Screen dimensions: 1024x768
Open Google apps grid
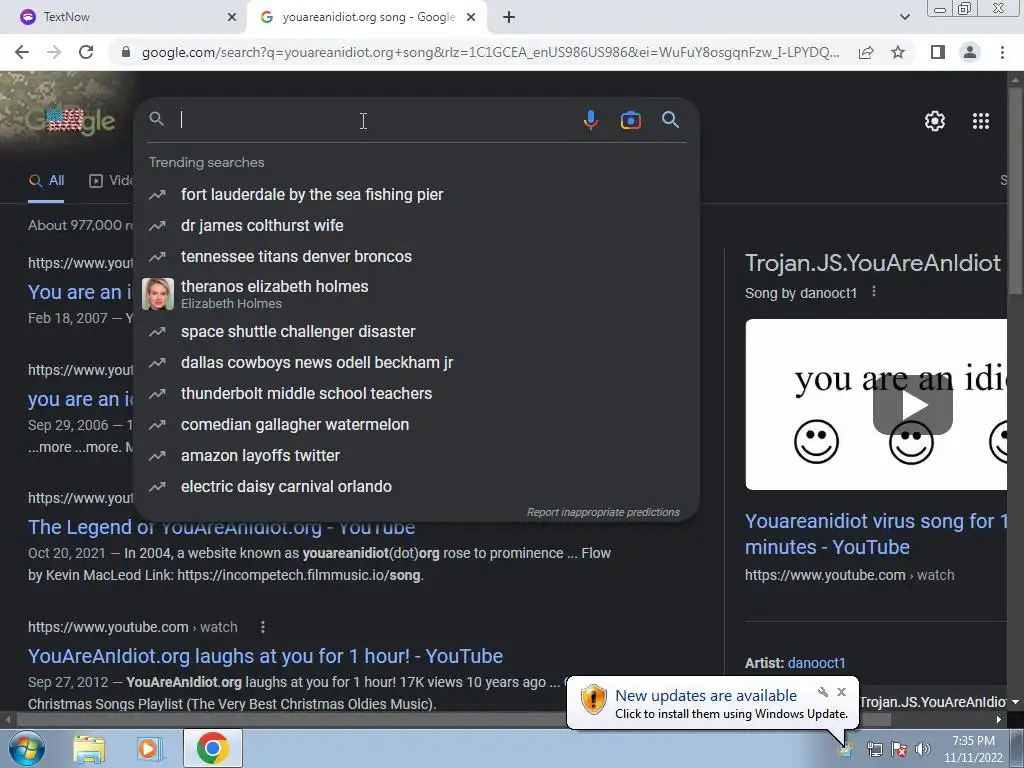pyautogui.click(x=981, y=121)
